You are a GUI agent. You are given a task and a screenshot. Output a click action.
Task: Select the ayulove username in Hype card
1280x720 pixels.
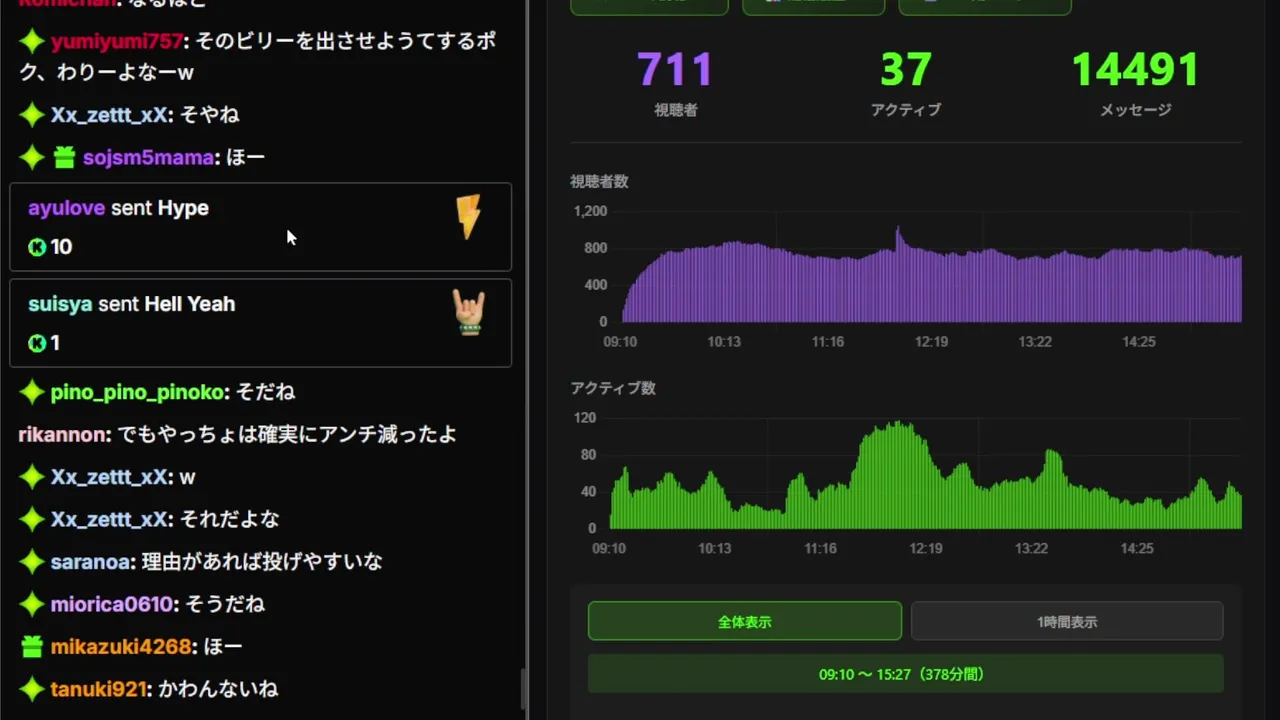[66, 208]
